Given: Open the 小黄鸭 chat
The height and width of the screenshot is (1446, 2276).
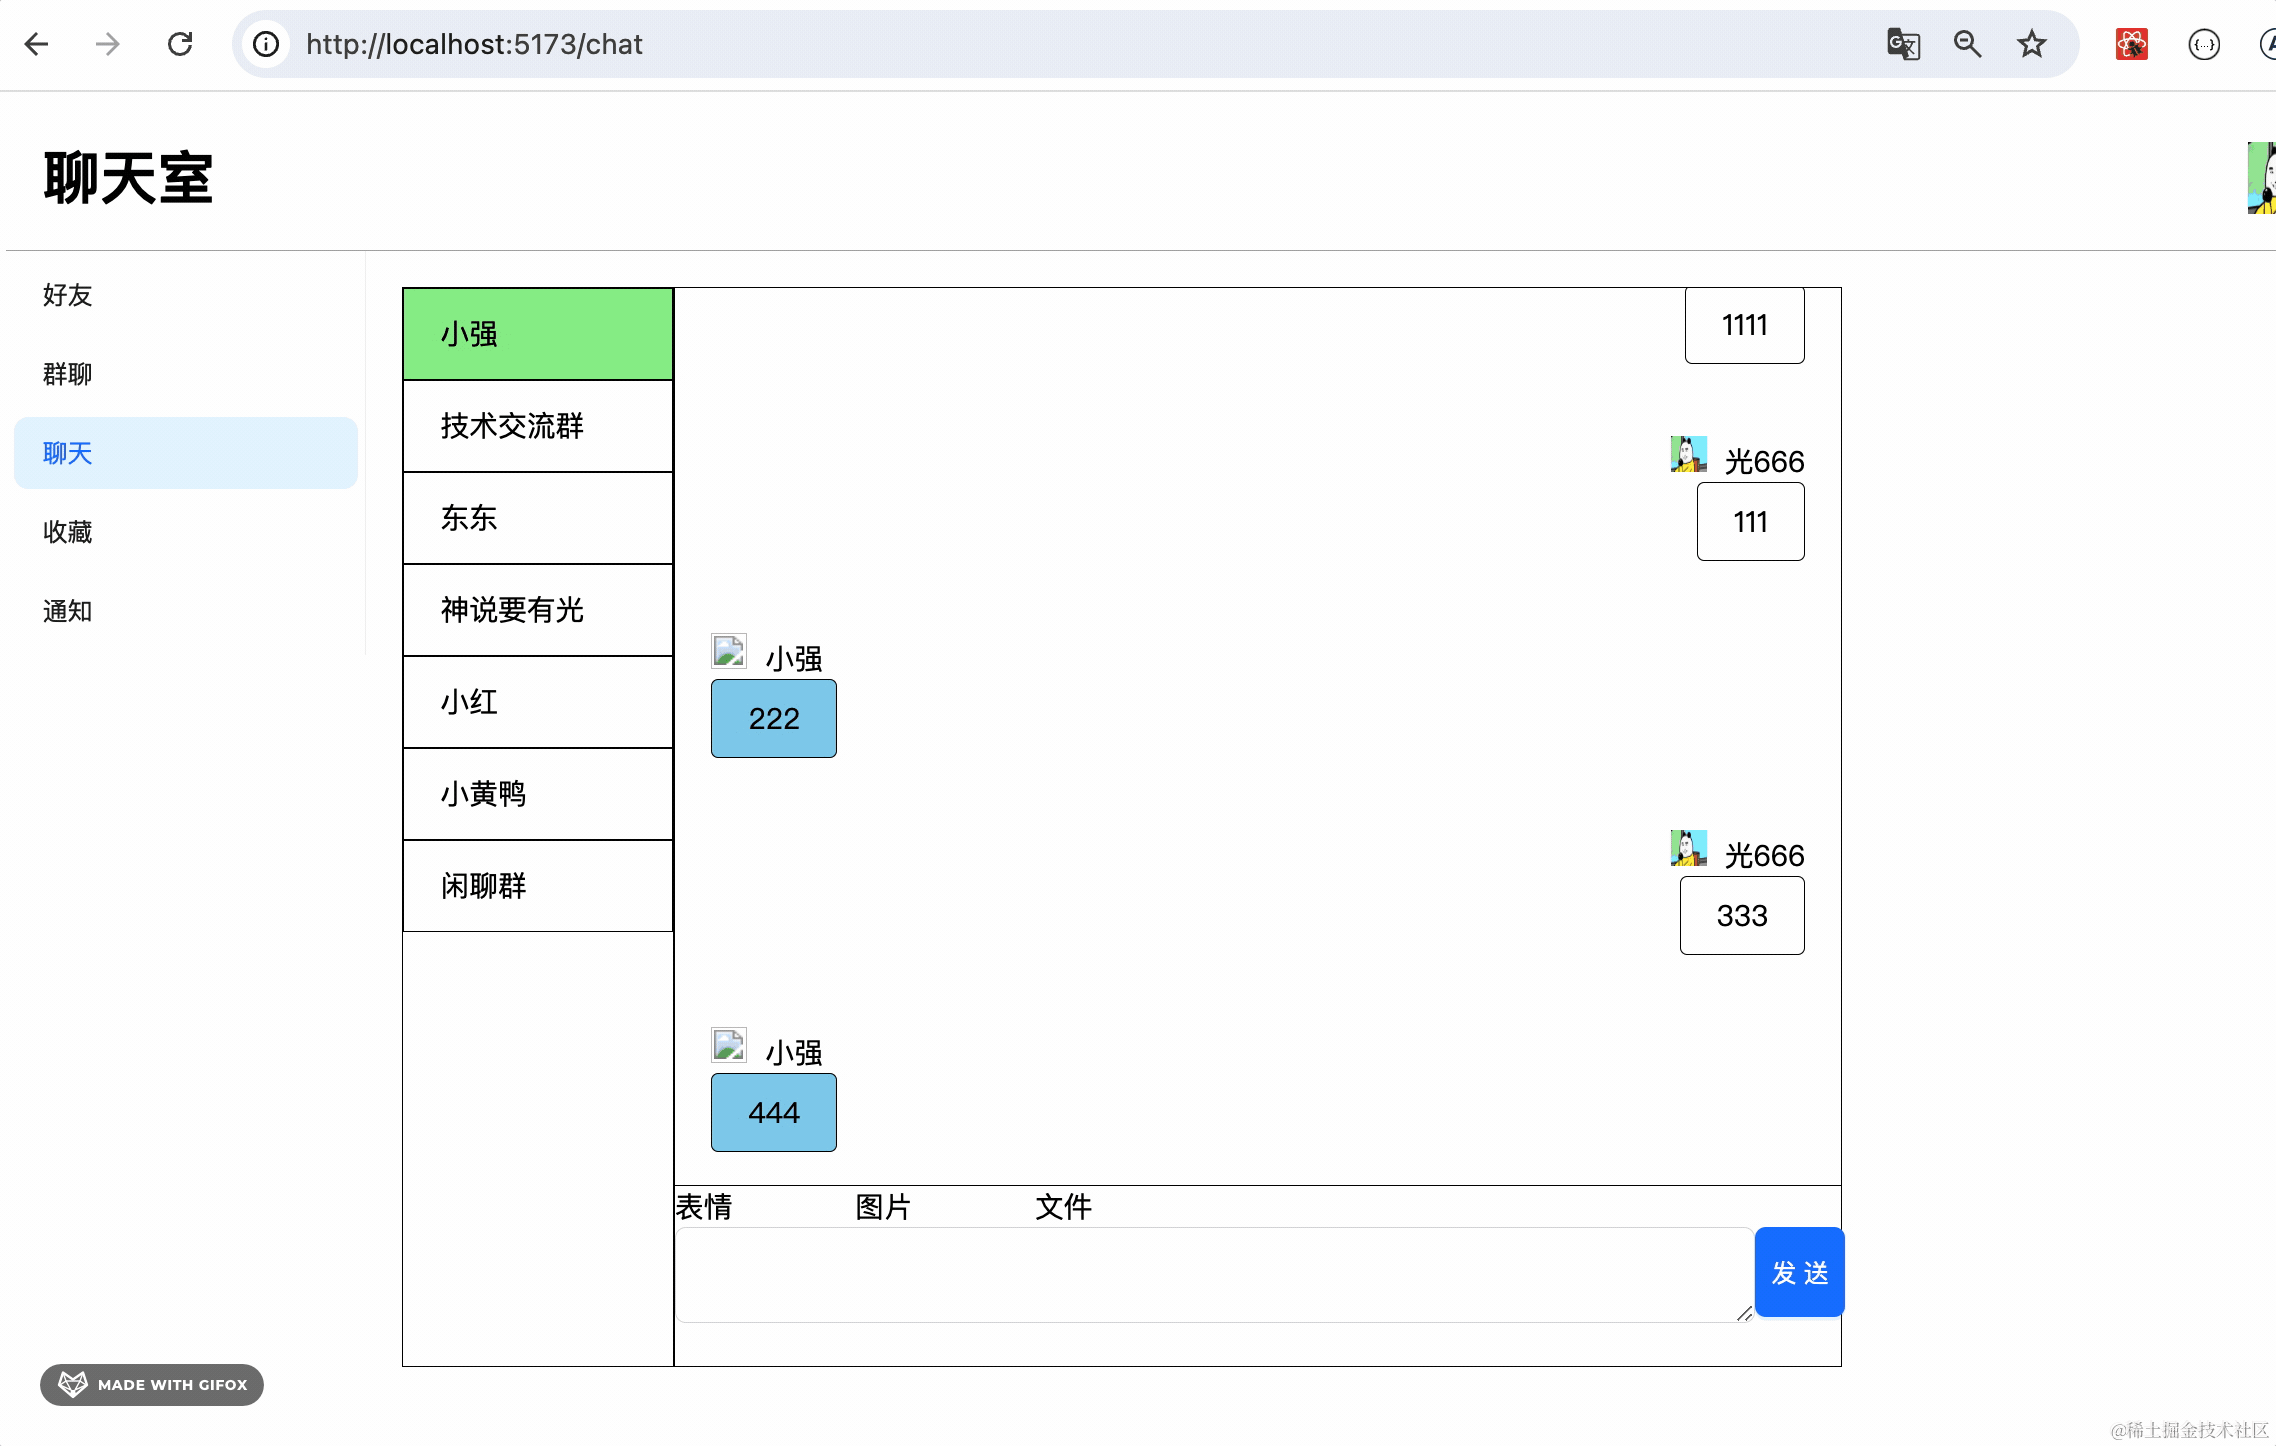Looking at the screenshot, I should 538,794.
